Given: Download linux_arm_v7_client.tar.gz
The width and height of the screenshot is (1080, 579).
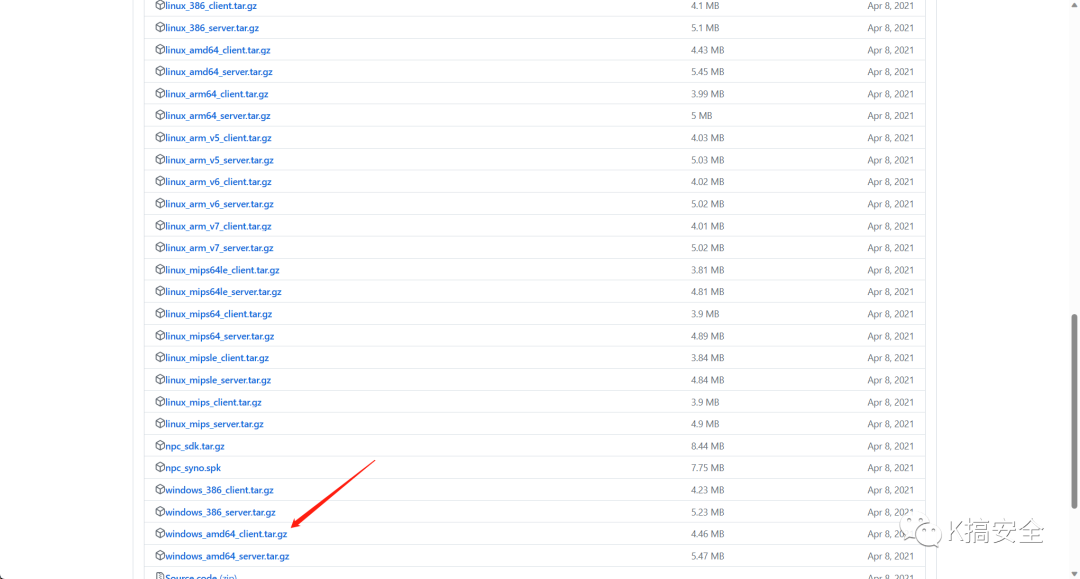Looking at the screenshot, I should point(218,227).
